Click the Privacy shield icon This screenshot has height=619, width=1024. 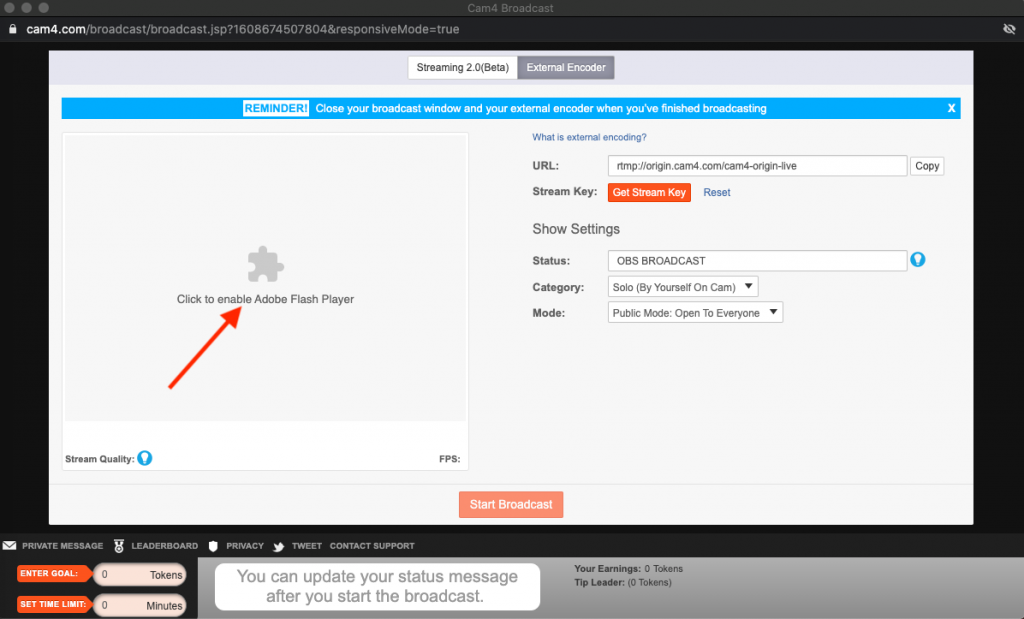[x=213, y=546]
